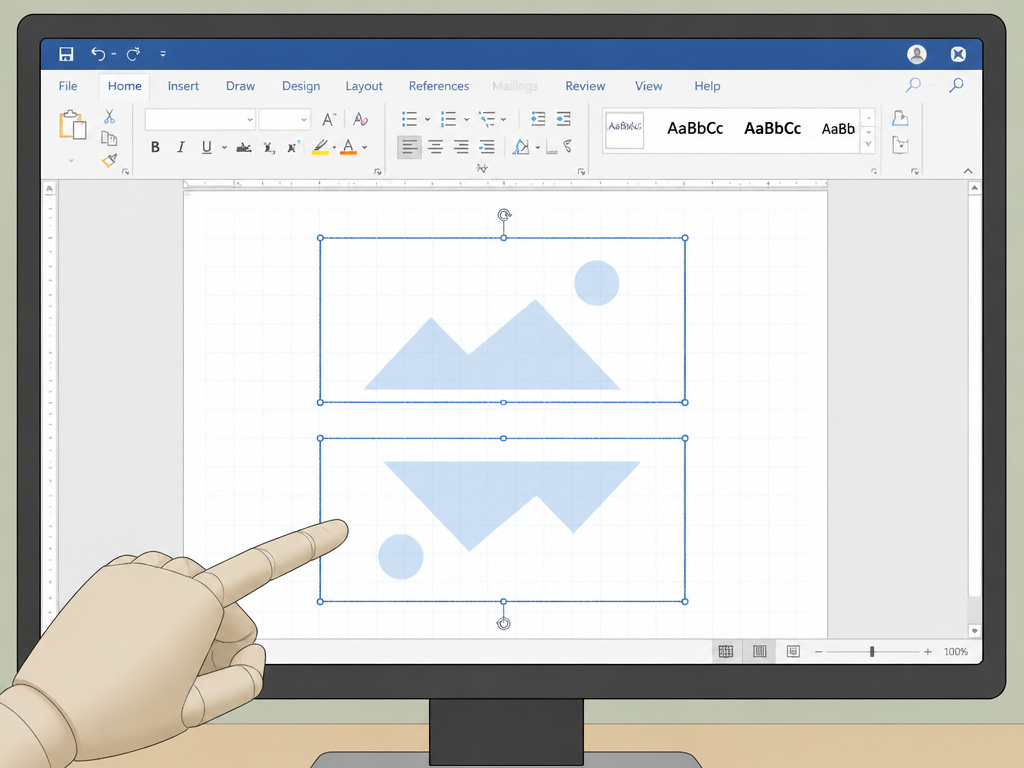Screen dimensions: 1024x768
Task: Switch to the View tab
Action: [648, 86]
